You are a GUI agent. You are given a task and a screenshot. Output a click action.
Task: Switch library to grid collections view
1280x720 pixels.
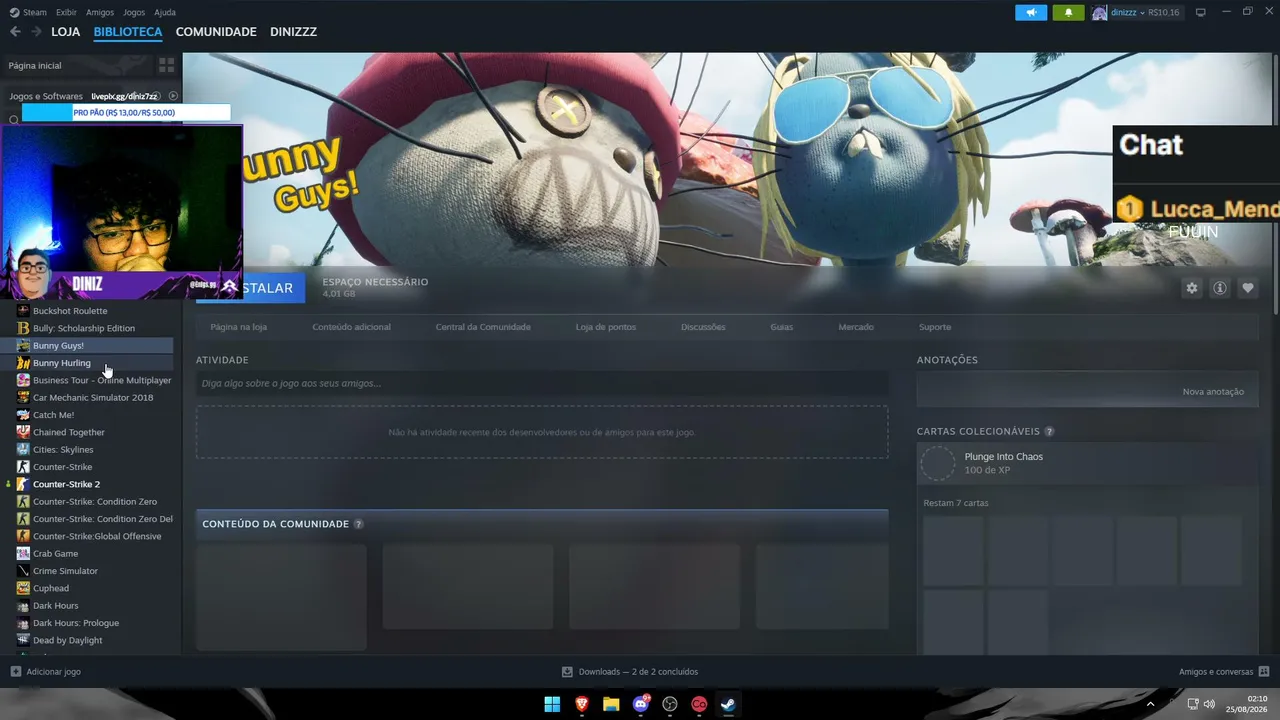coord(166,65)
